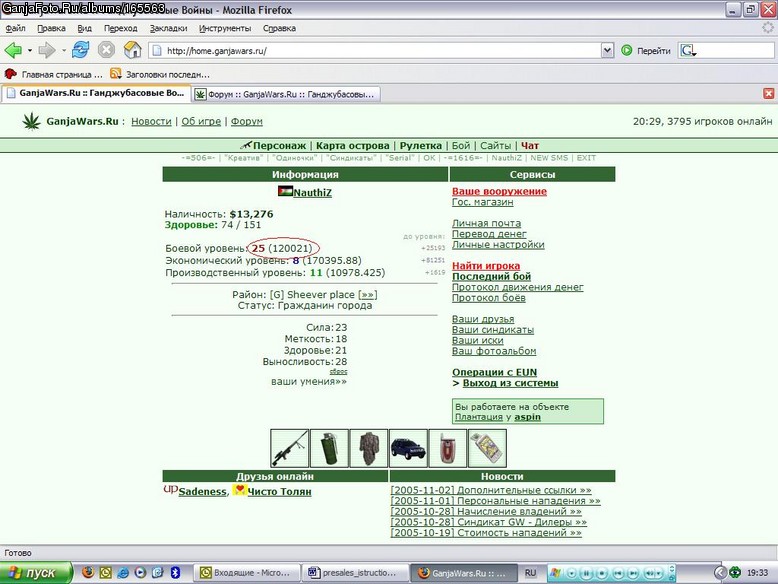This screenshot has width=778, height=584.
Task: Launch Firefox from quick launch bar
Action: click(88, 573)
